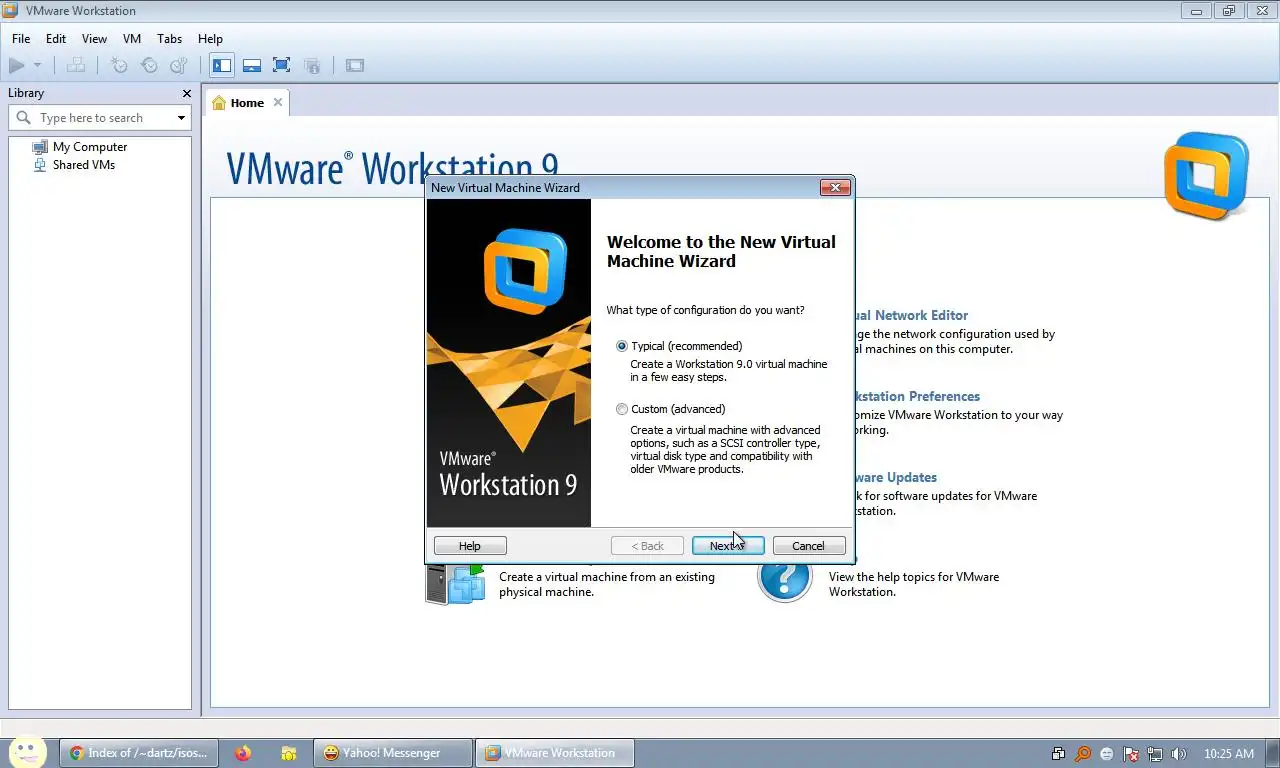
Task: Click the tray flag icon with red X
Action: point(1131,754)
